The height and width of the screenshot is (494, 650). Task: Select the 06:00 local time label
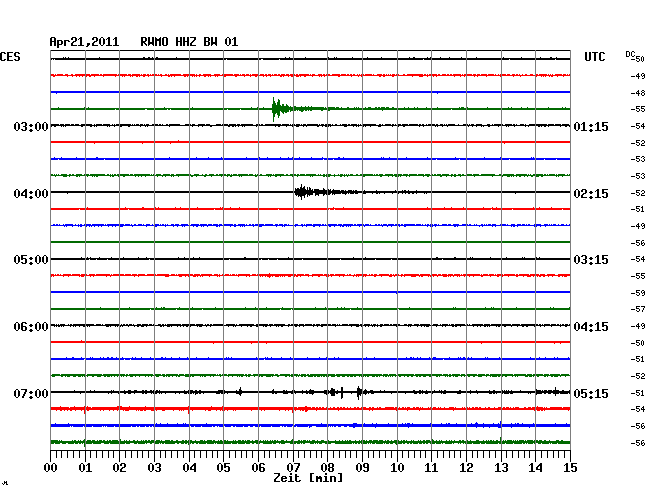click(x=31, y=327)
